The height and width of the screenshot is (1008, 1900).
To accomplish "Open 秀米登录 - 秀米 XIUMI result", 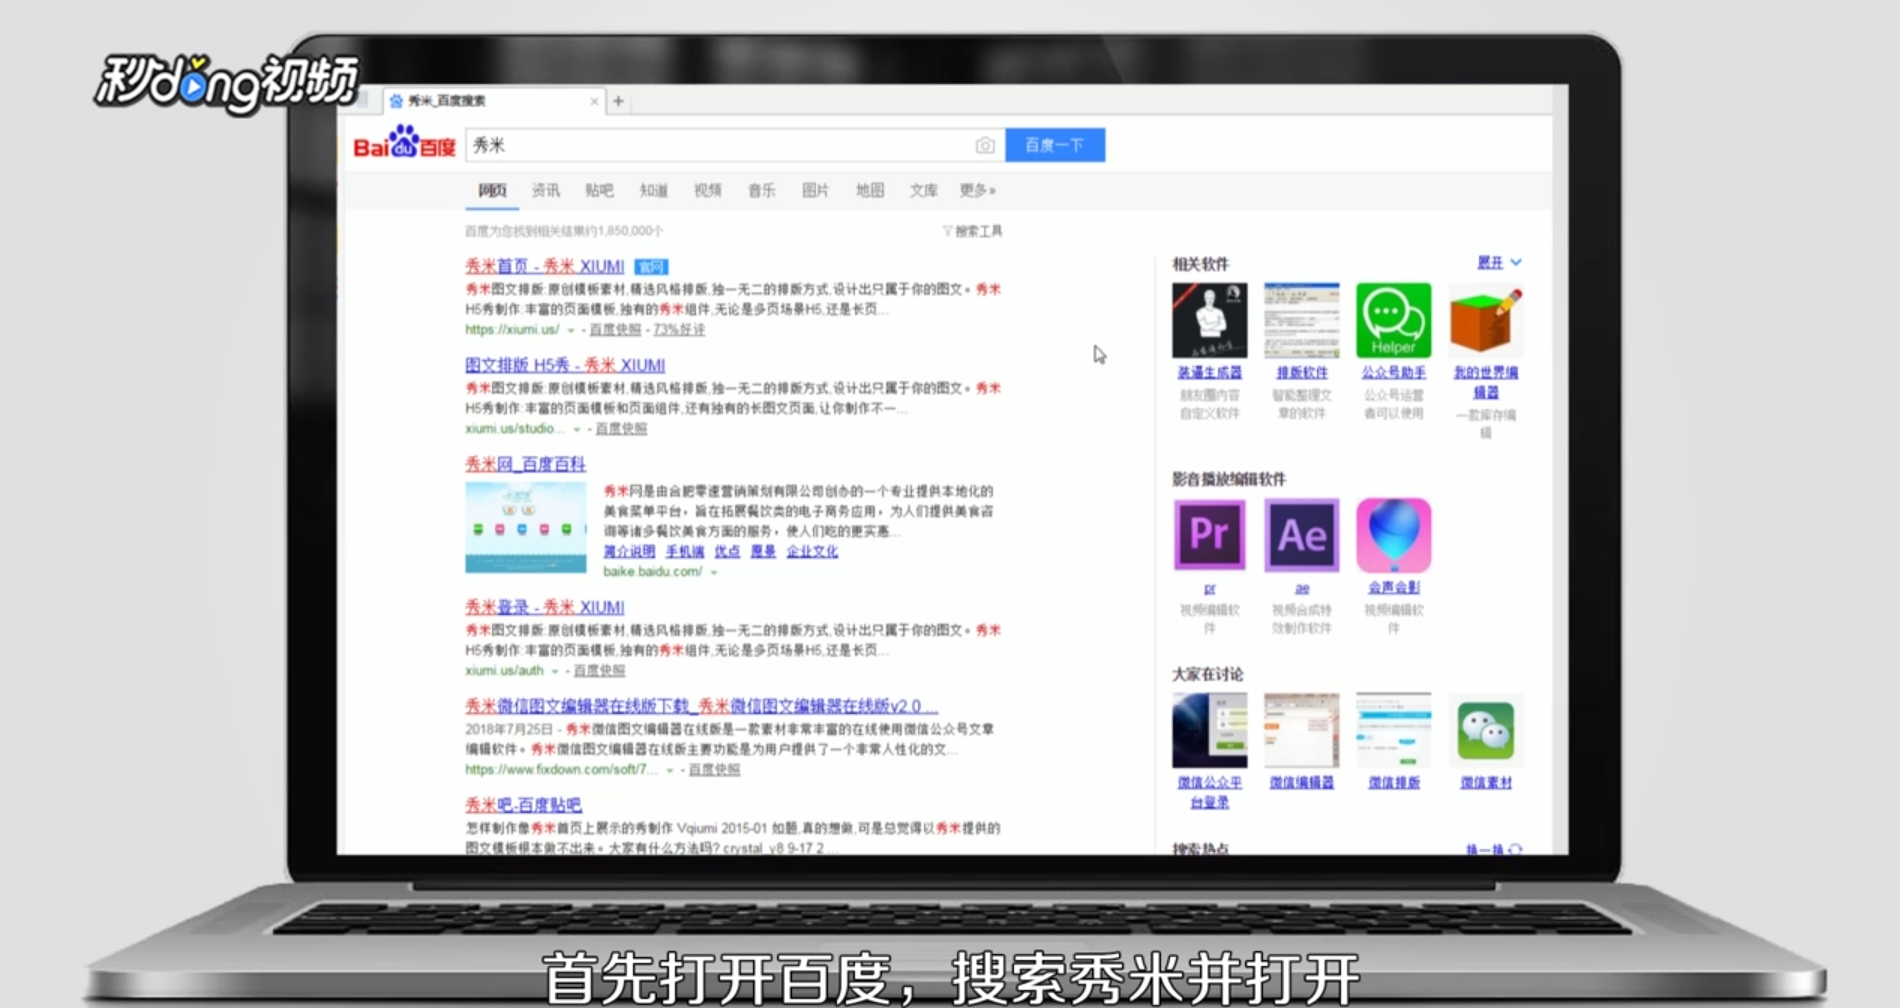I will 544,607.
